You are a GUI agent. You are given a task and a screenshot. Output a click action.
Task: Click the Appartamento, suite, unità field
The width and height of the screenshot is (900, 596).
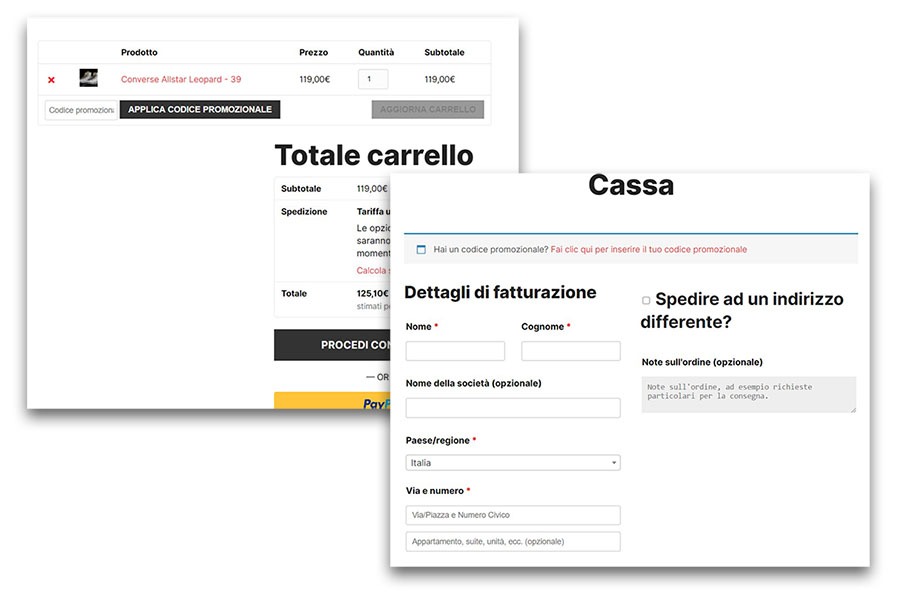pos(513,542)
